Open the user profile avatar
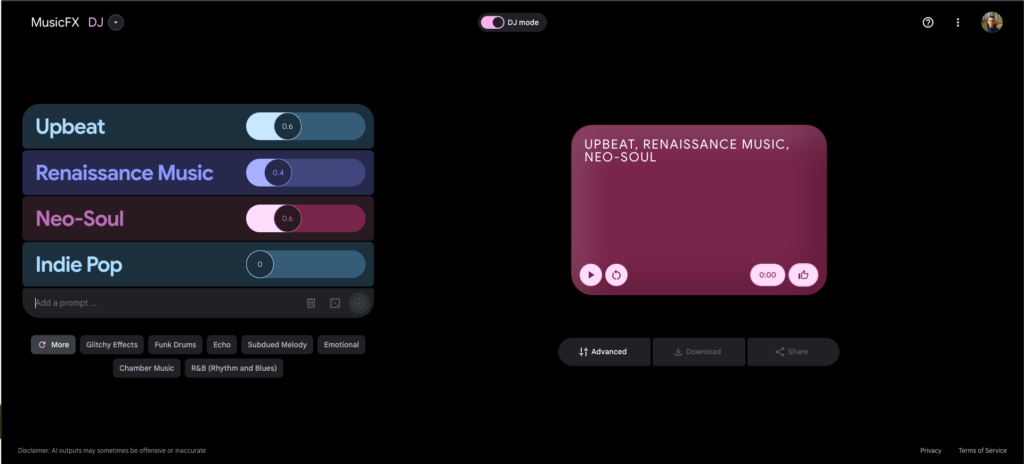 [x=991, y=22]
